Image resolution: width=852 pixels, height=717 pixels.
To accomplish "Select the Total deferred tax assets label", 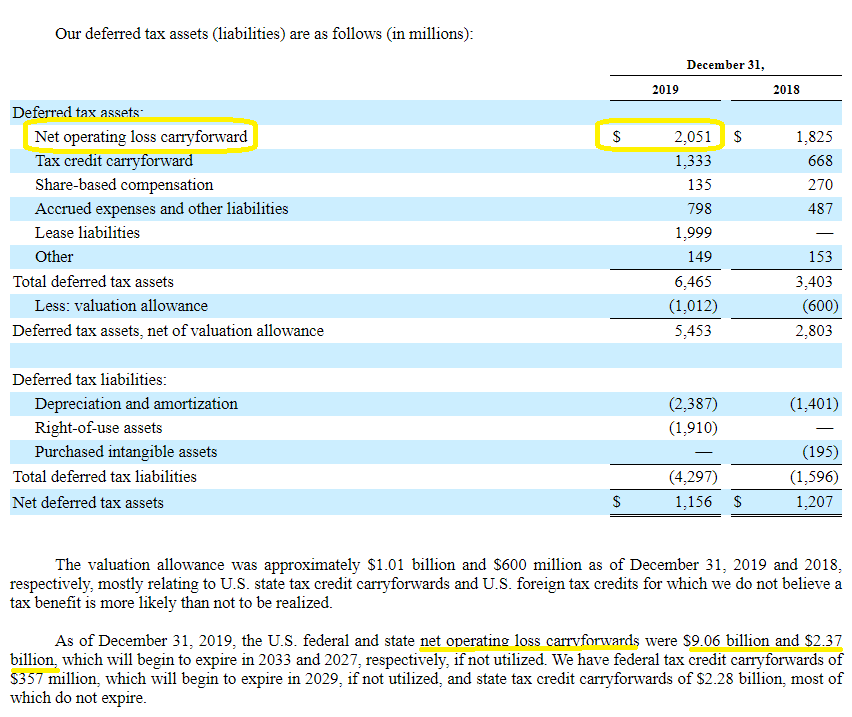I will click(93, 282).
